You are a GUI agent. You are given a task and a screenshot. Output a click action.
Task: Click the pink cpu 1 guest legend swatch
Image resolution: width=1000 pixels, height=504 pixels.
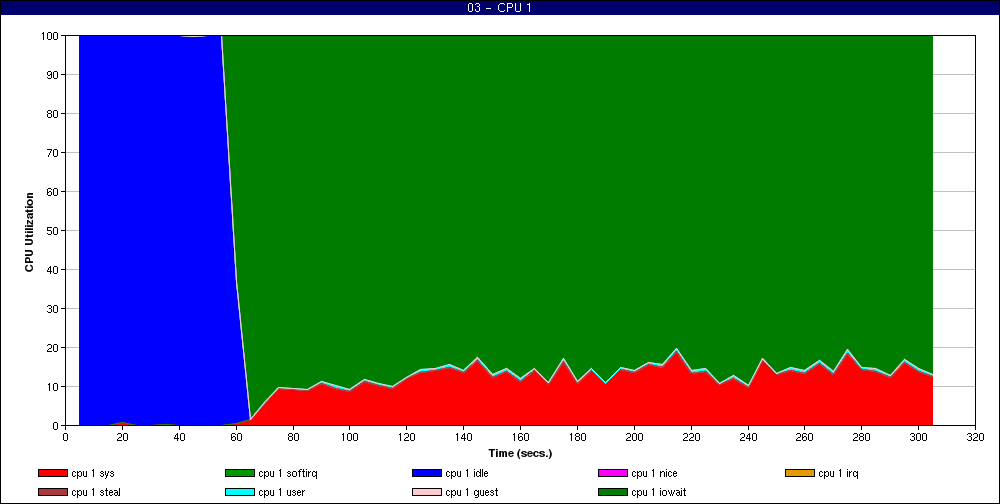click(427, 493)
